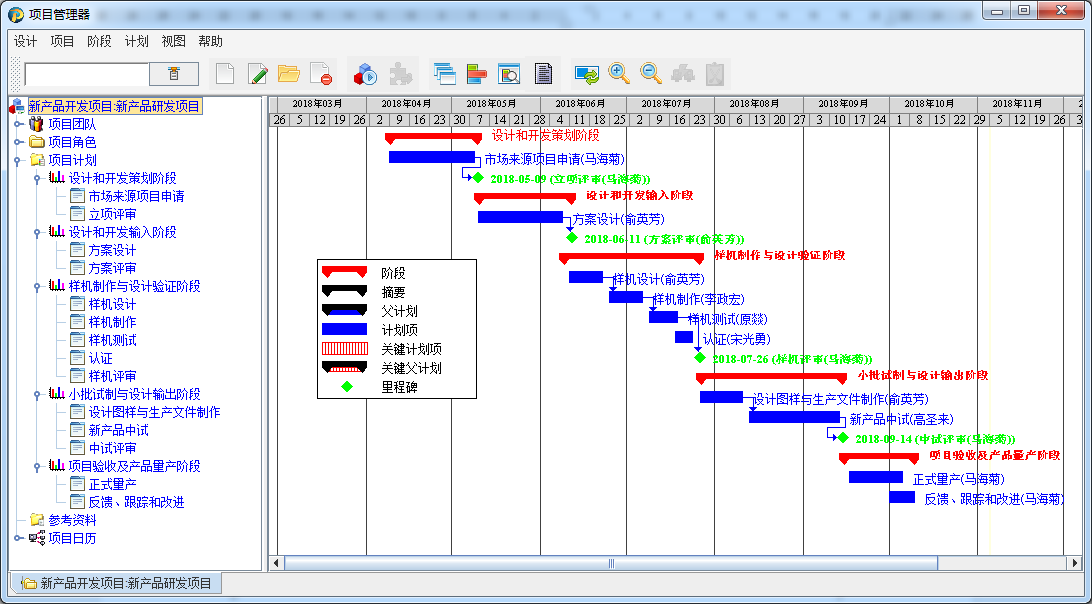Collapse 样机制作与设计验证阶段 tree node
The image size is (1092, 604).
click(38, 286)
